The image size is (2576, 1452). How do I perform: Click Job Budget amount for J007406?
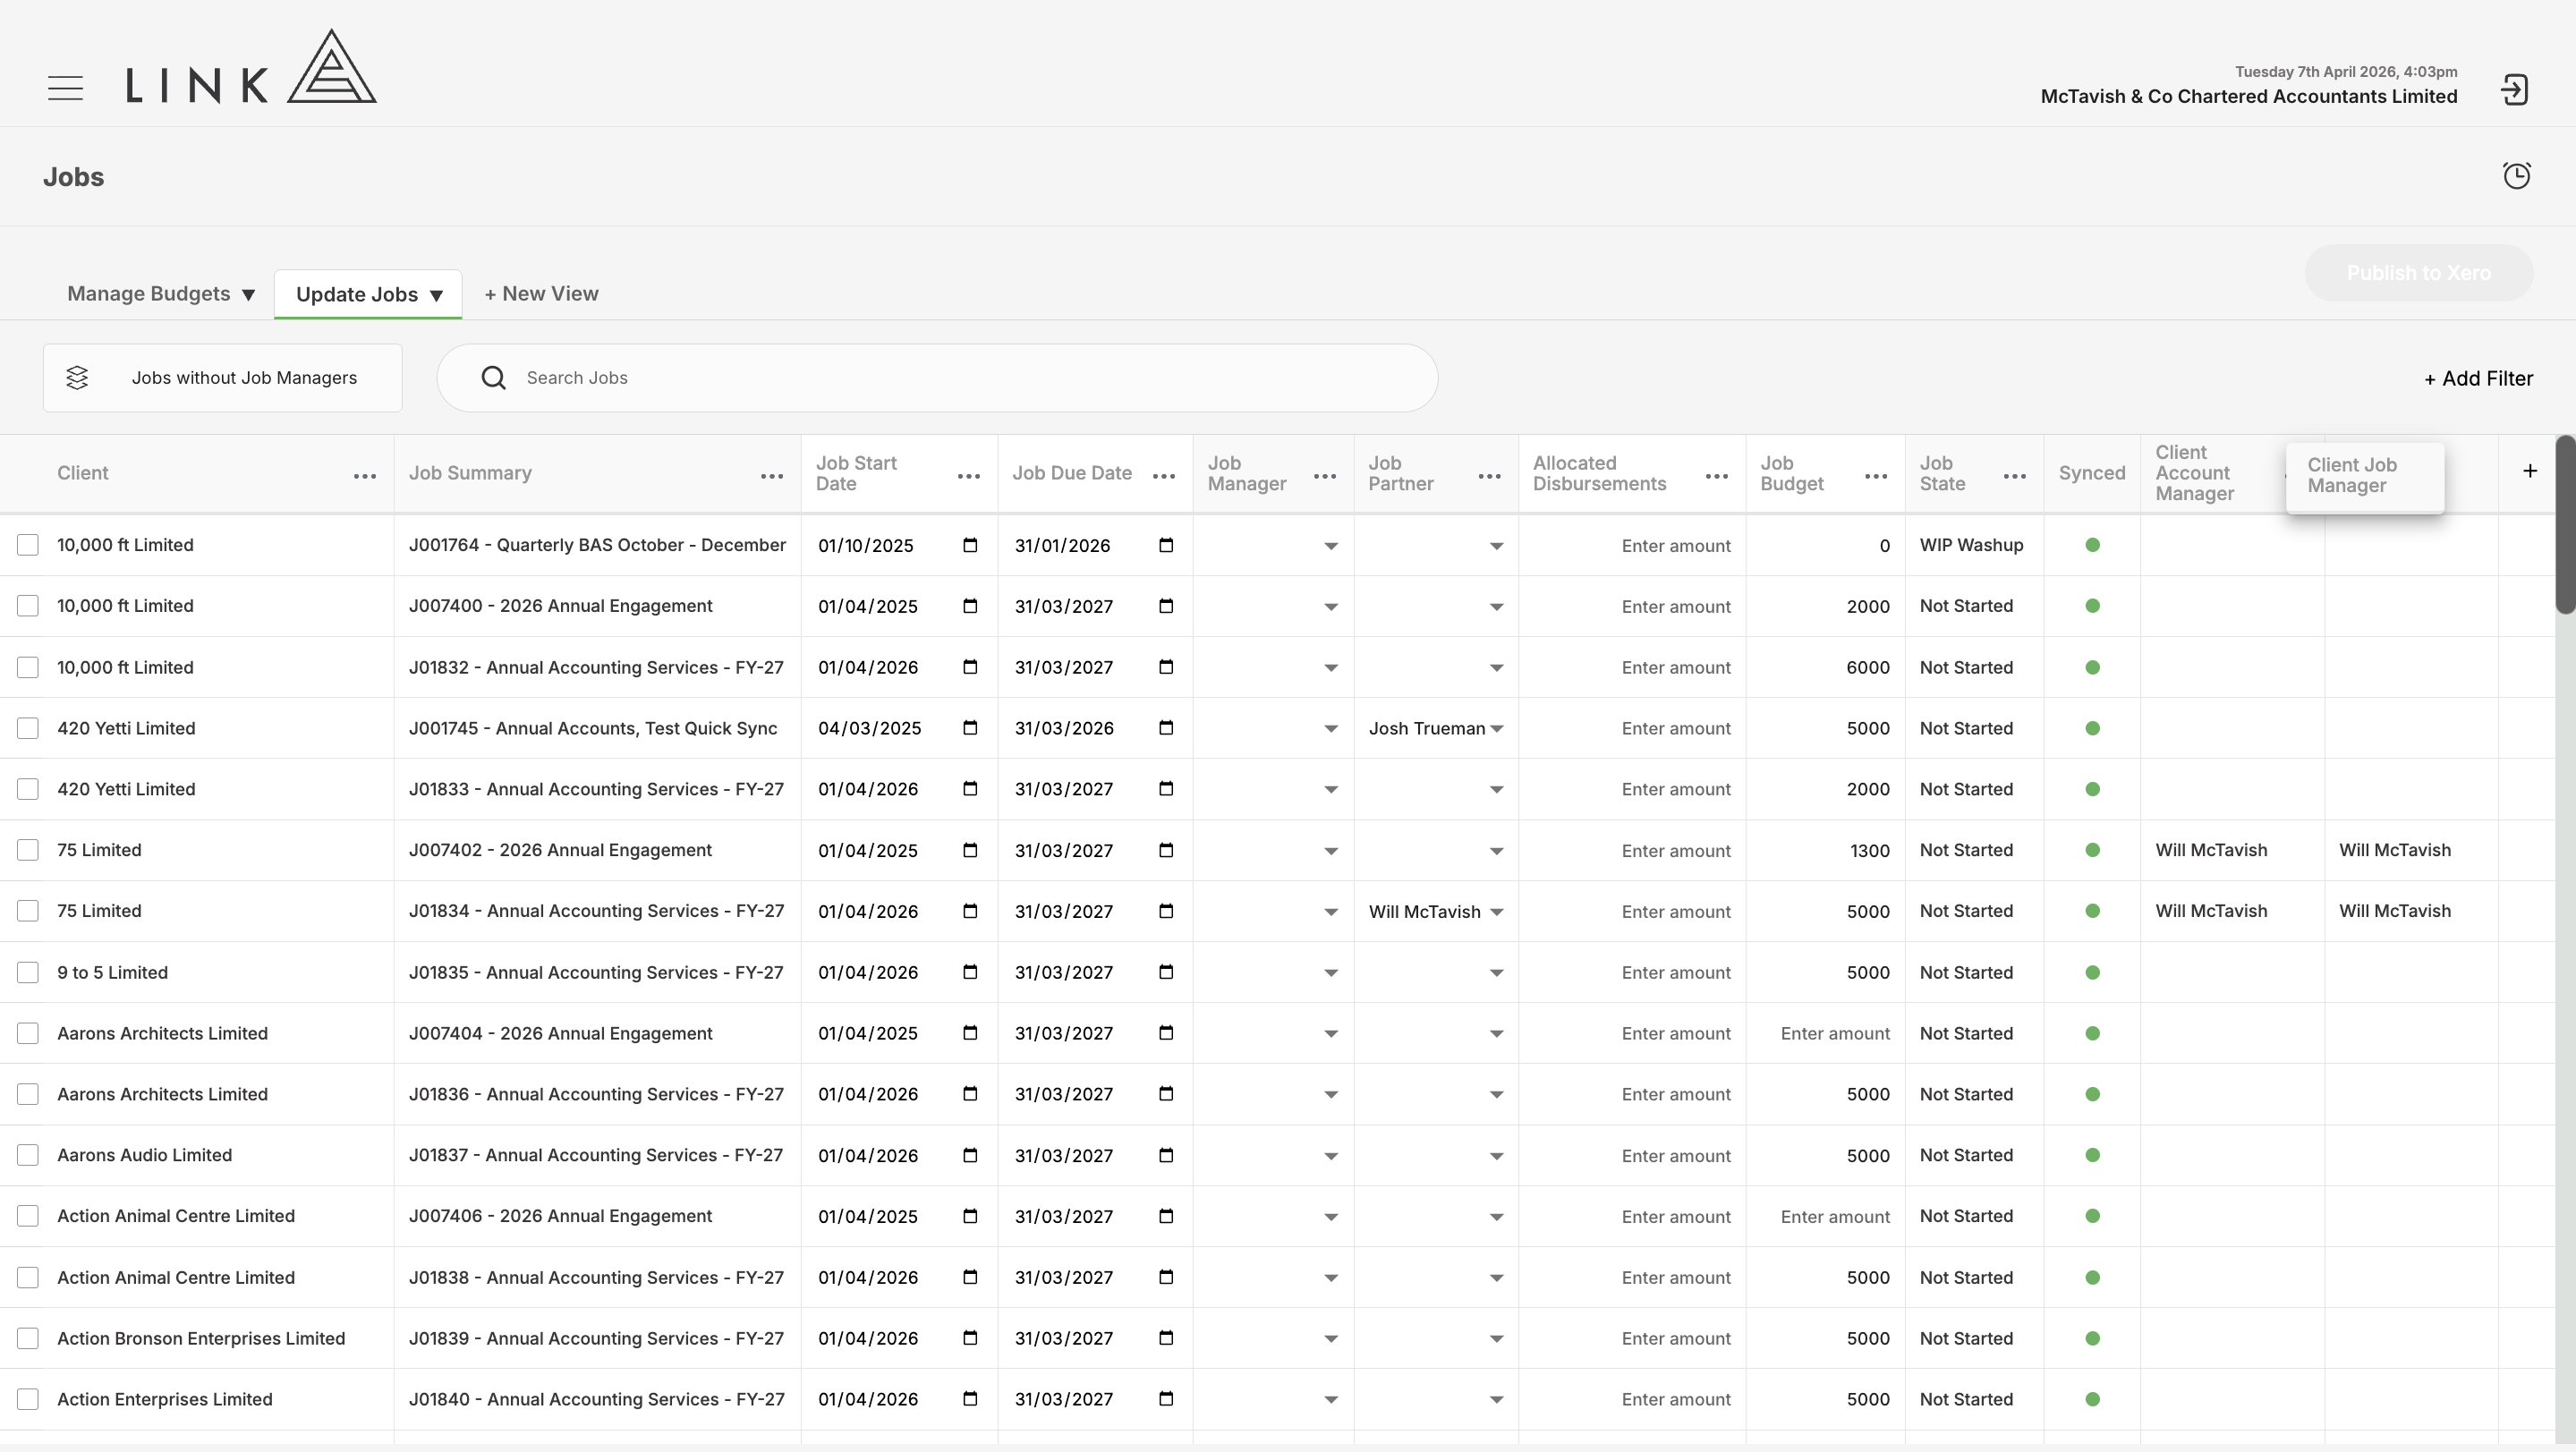(x=1825, y=1217)
